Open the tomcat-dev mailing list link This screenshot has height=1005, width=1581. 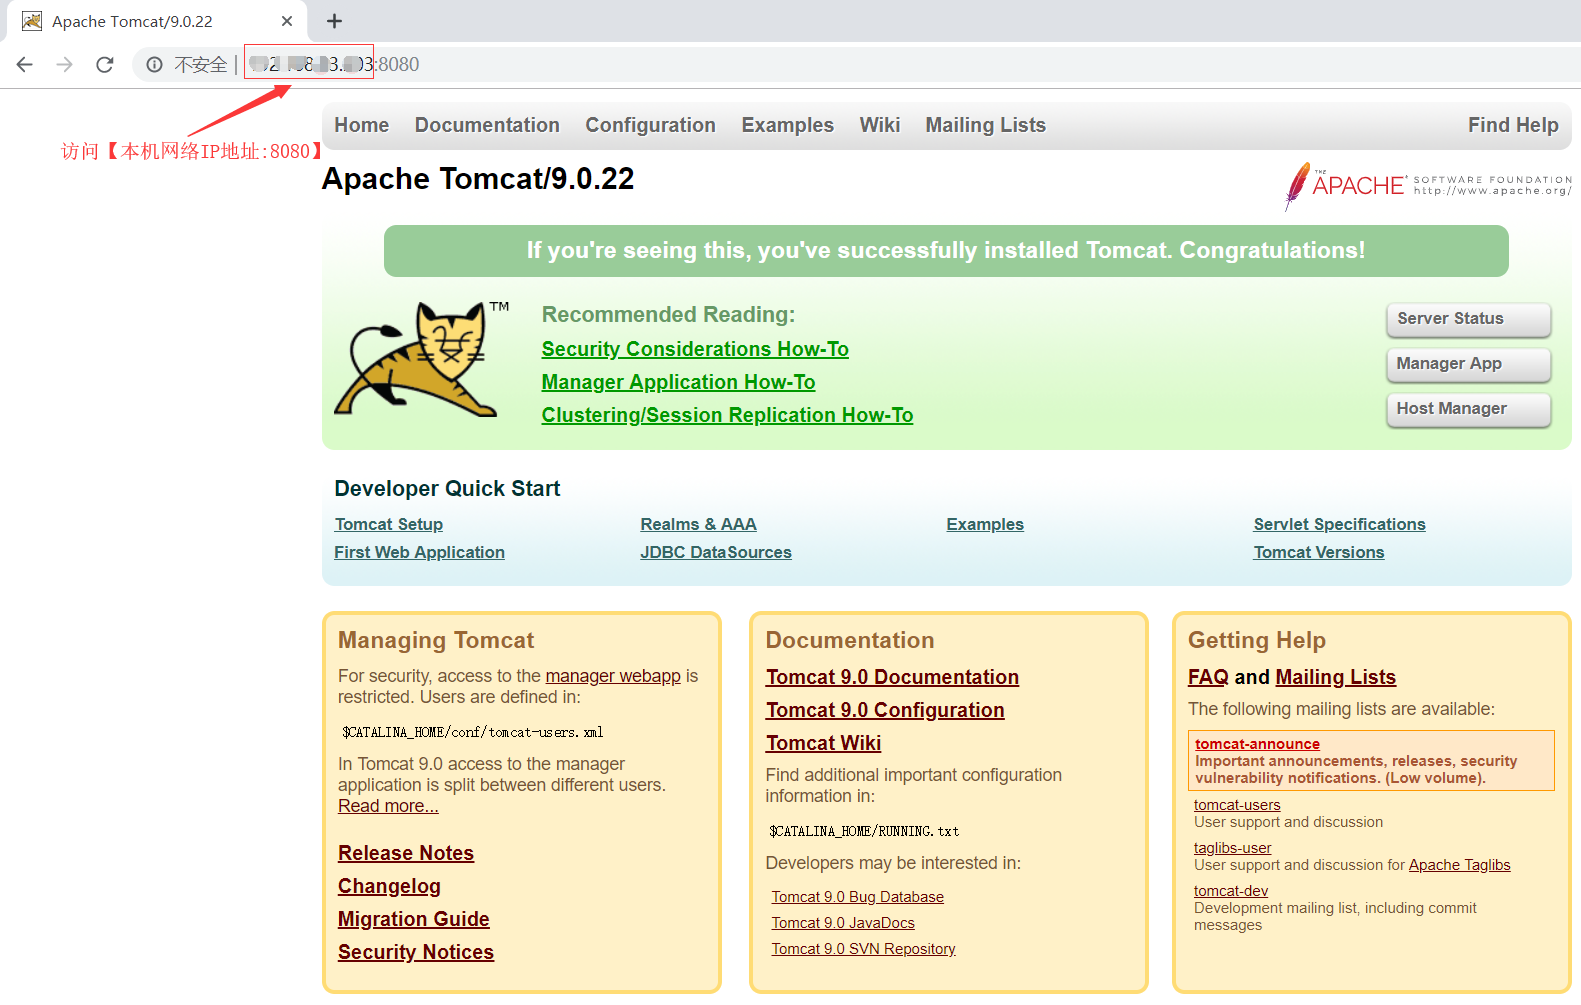(1231, 891)
